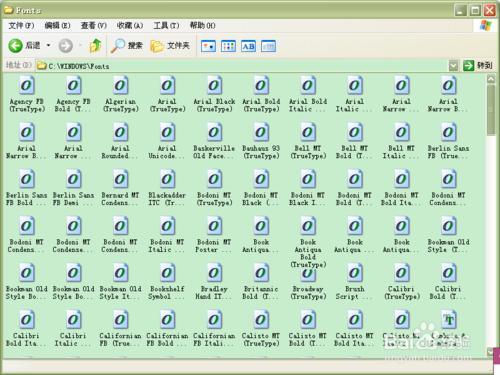The height and width of the screenshot is (375, 500).
Task: Select the Bauhaus 93 font icon
Action: pos(261,141)
